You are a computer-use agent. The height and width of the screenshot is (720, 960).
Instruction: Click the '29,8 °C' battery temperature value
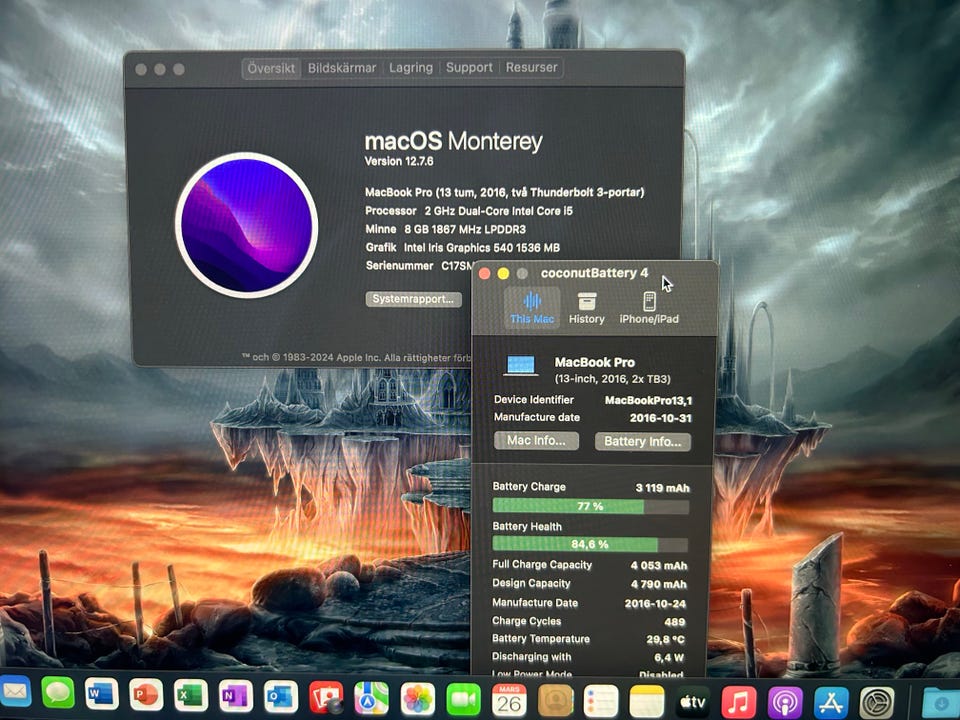(666, 640)
